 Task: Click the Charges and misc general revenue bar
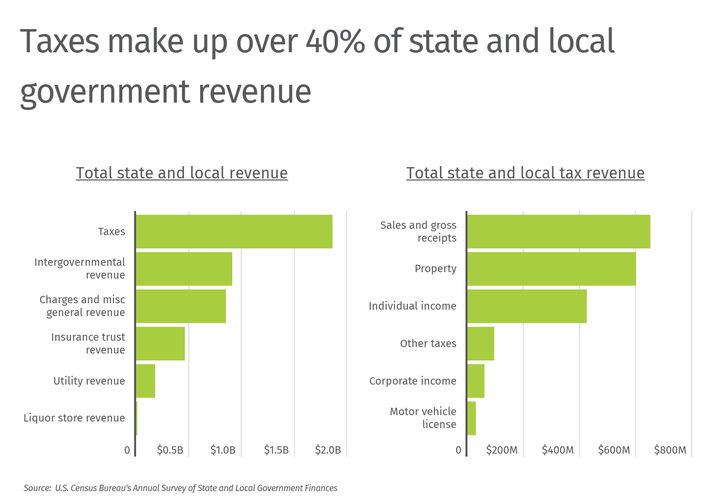coord(180,306)
